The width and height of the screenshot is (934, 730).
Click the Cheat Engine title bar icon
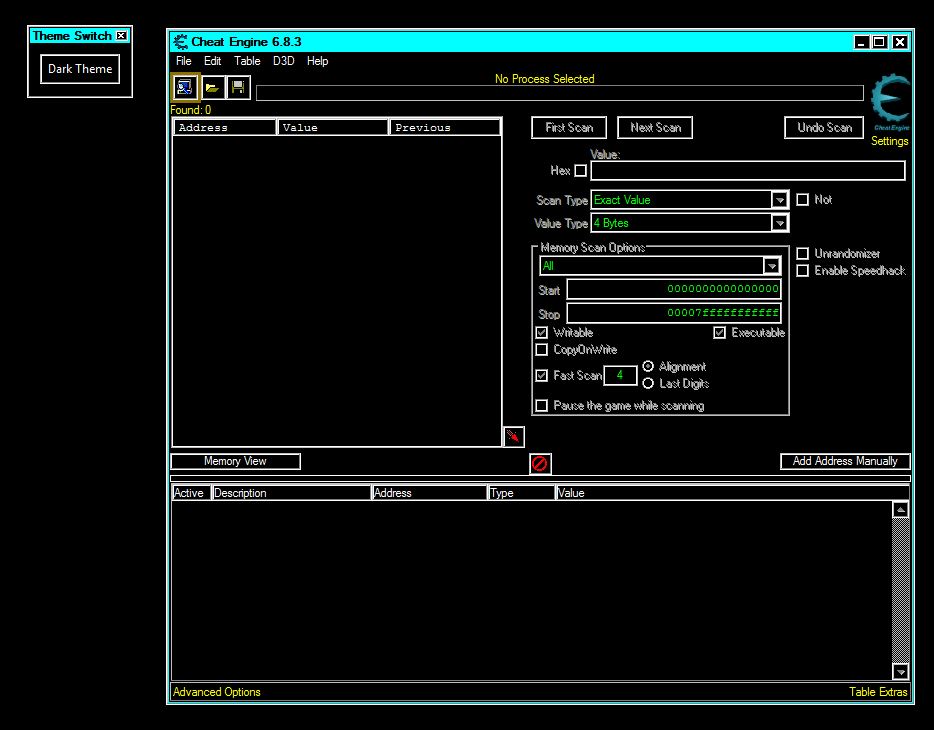coord(180,42)
